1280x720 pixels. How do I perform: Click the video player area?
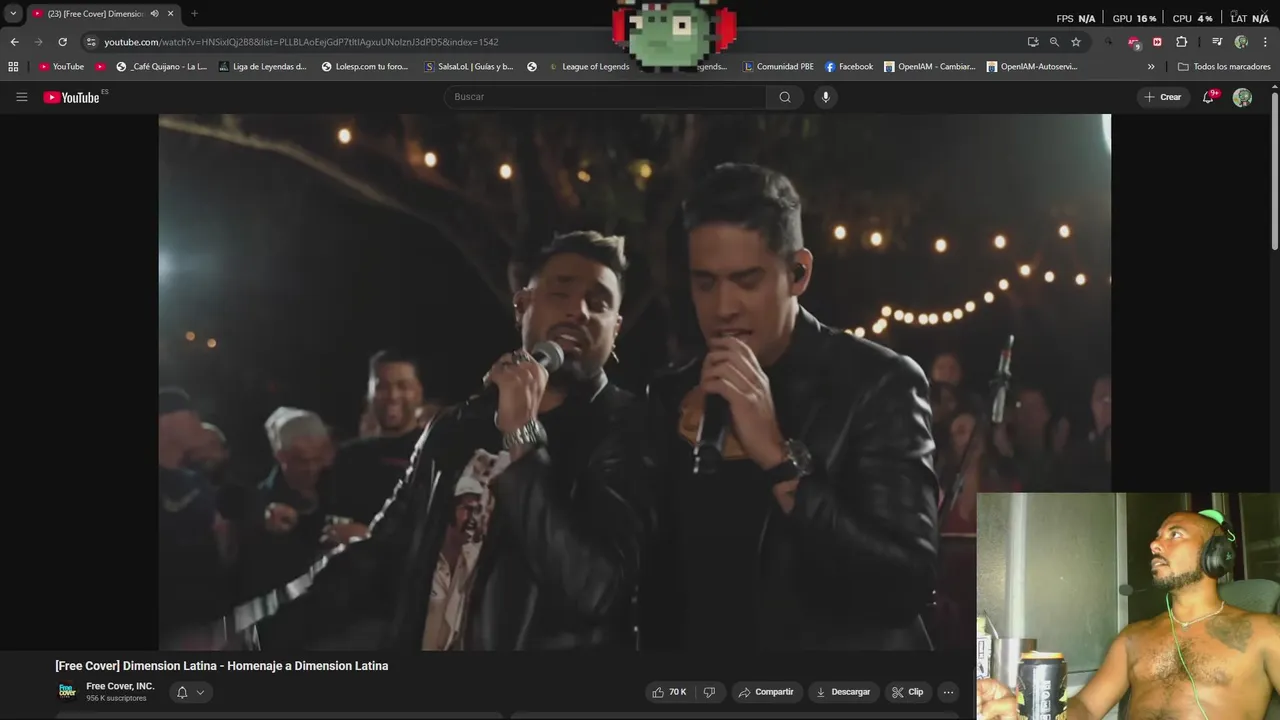(x=634, y=382)
